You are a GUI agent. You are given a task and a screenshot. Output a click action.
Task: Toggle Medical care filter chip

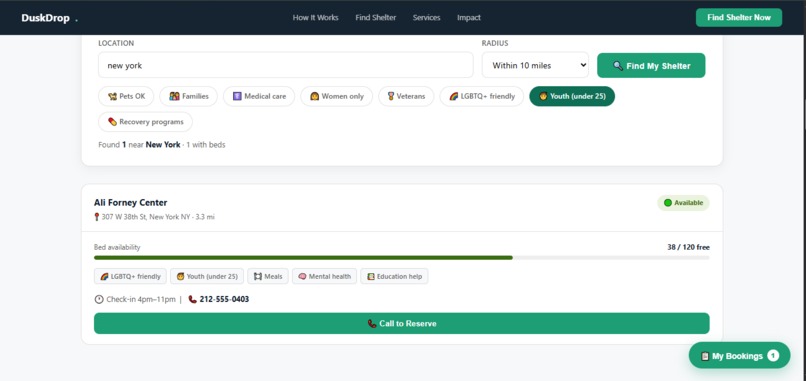tap(259, 96)
